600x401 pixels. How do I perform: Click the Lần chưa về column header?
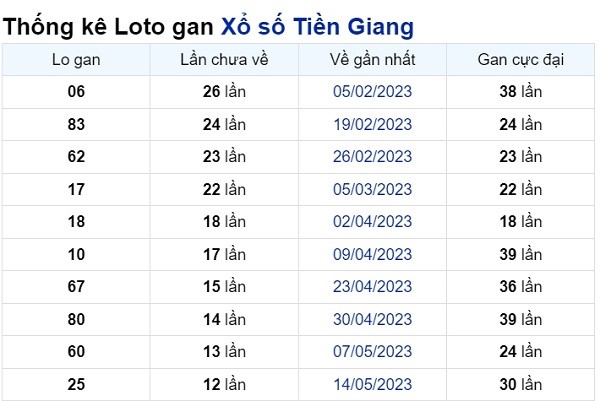tap(224, 60)
